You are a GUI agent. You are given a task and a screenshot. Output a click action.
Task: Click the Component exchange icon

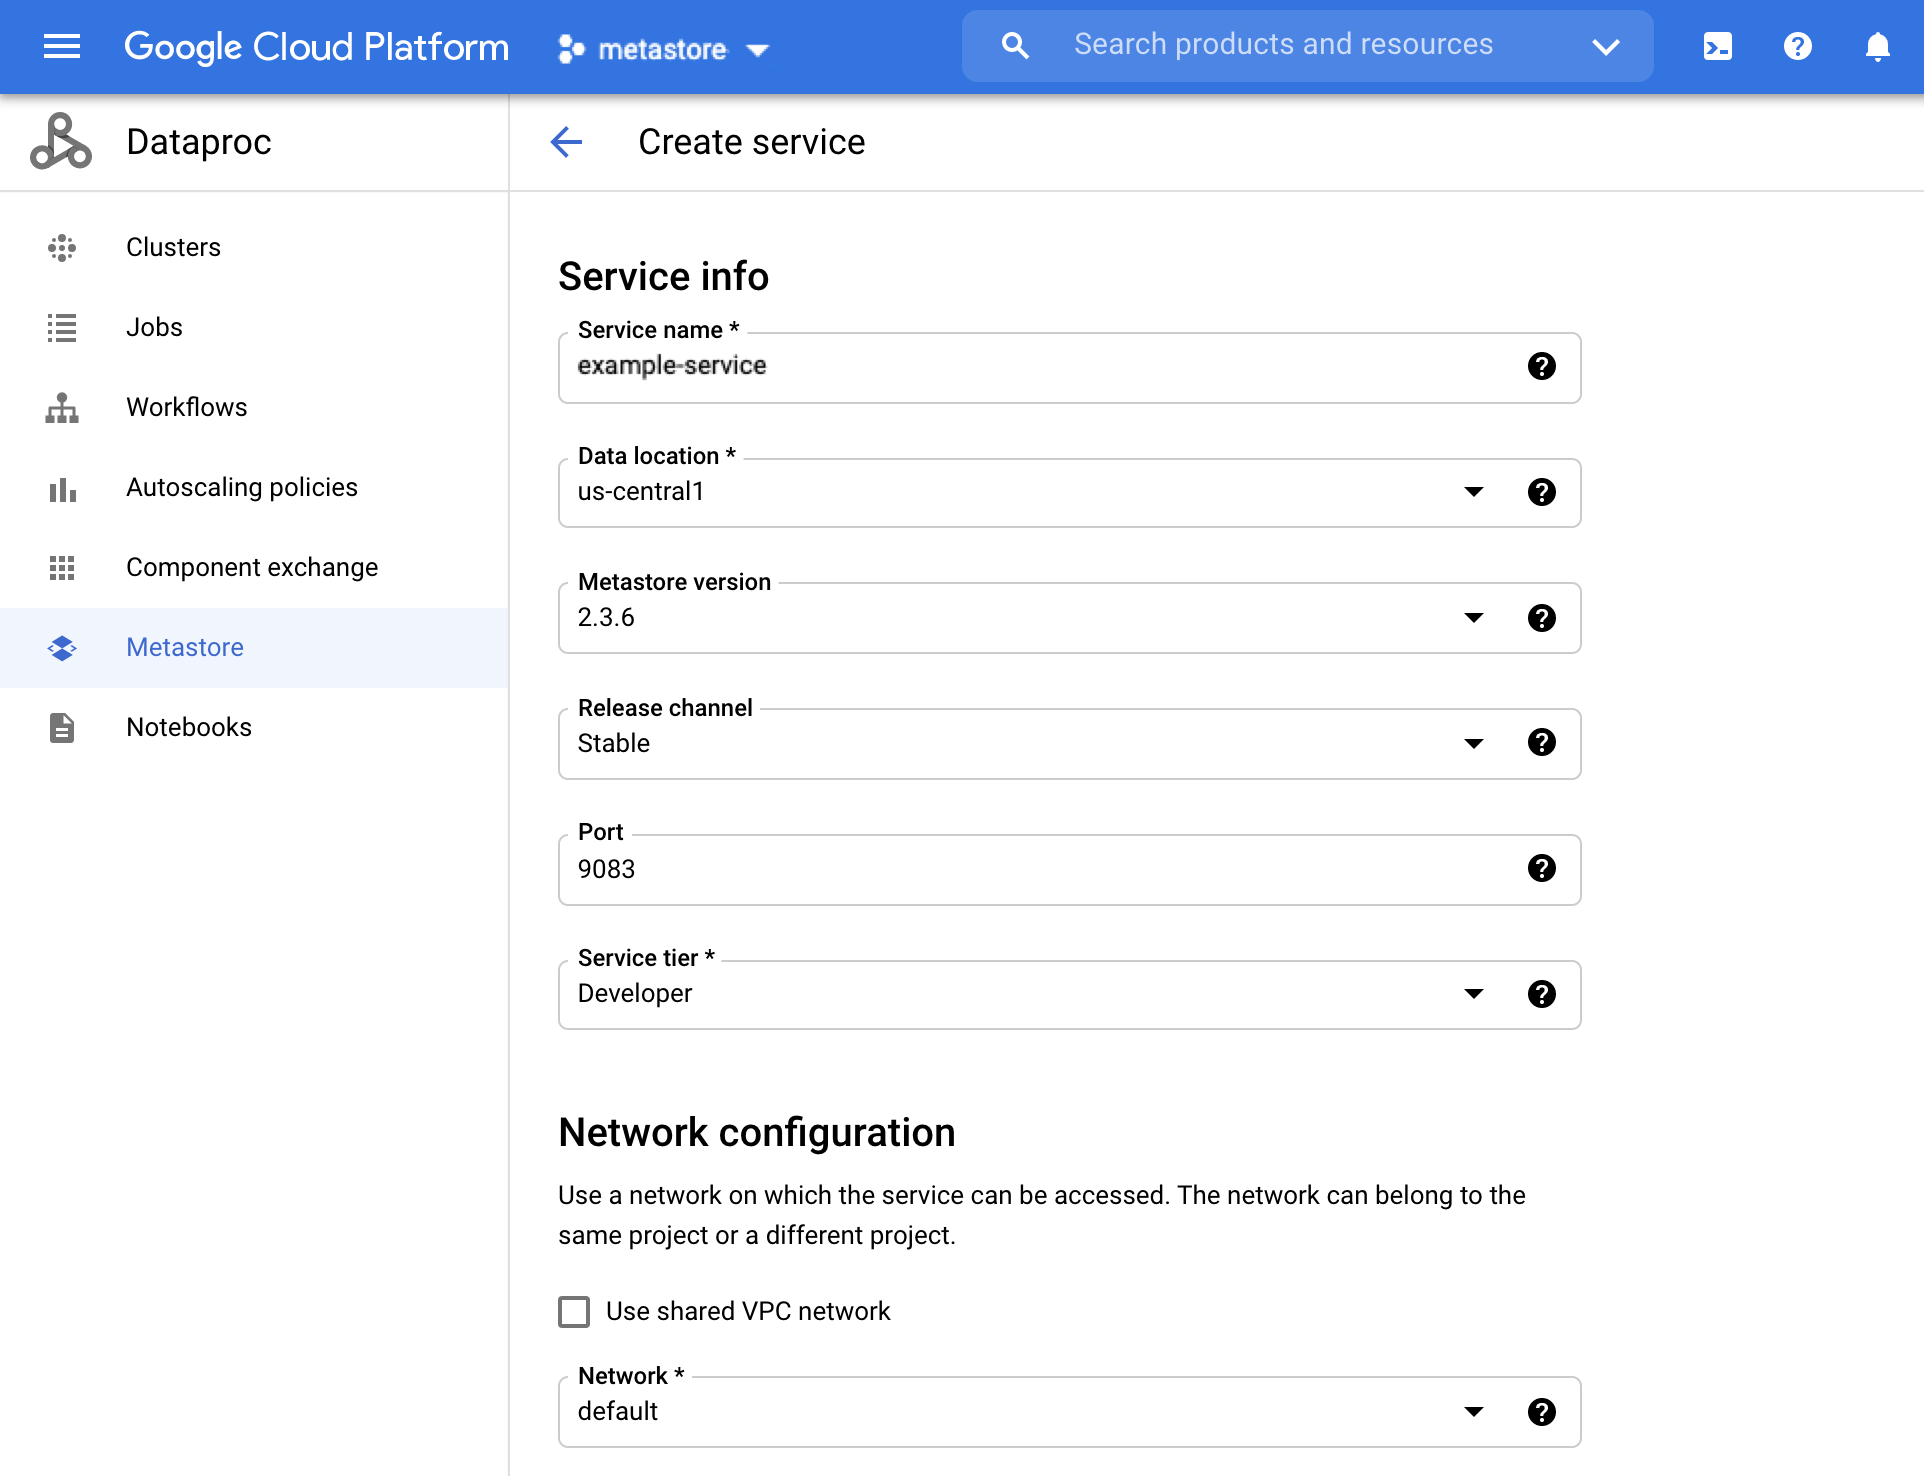click(62, 566)
